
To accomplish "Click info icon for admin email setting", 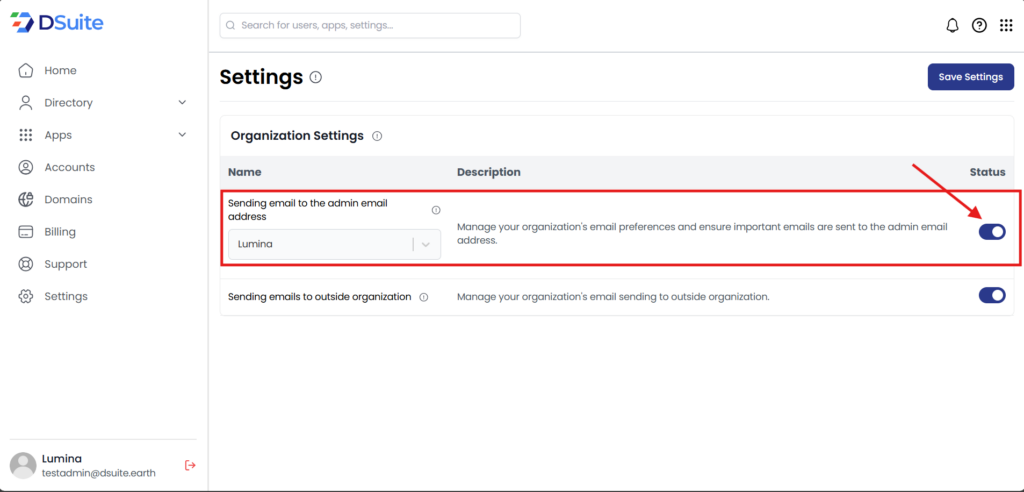I will [x=436, y=210].
